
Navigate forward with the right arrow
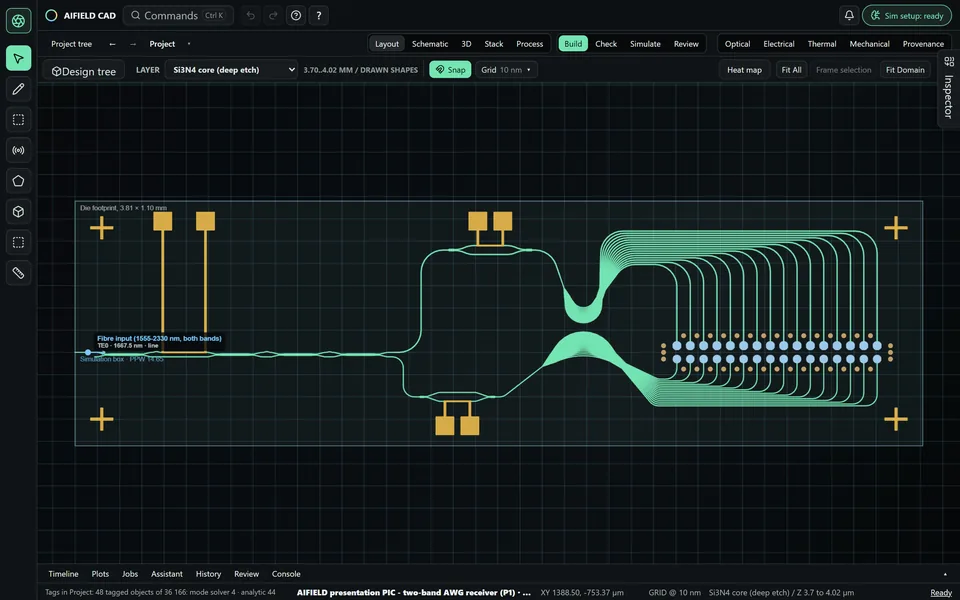pos(133,44)
